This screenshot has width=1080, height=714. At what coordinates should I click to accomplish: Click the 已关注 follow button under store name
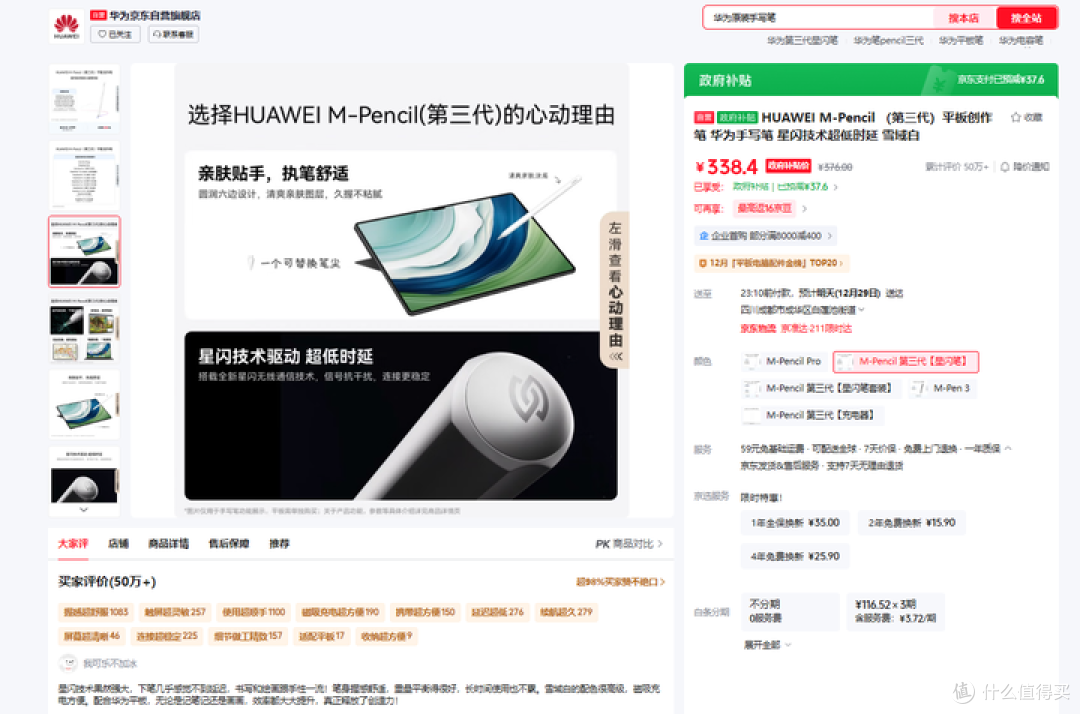pos(115,34)
